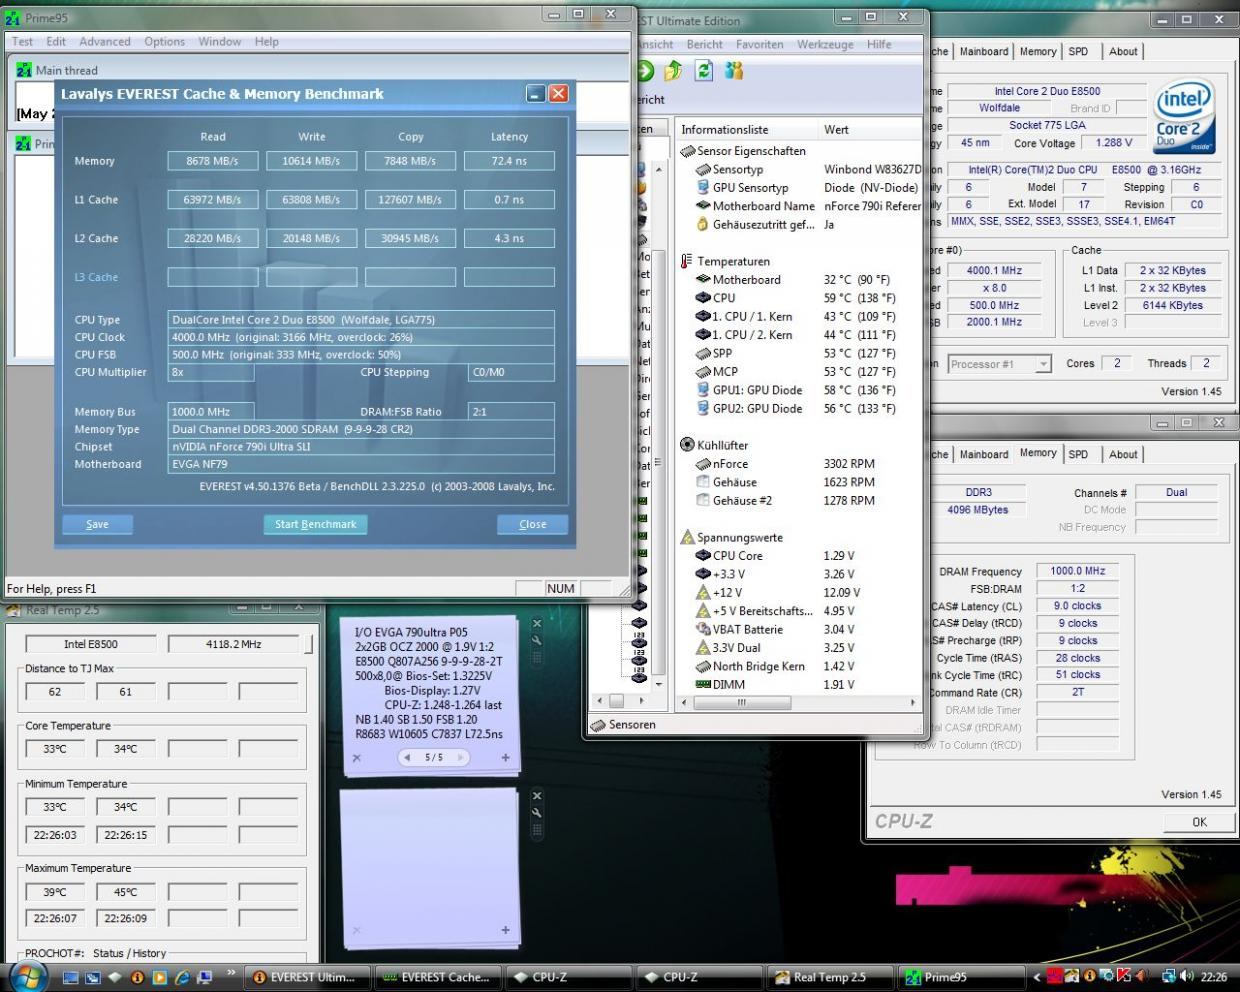Open the Internet Explorer quick launch icon
Viewport: 1240px width, 992px height.
182,977
